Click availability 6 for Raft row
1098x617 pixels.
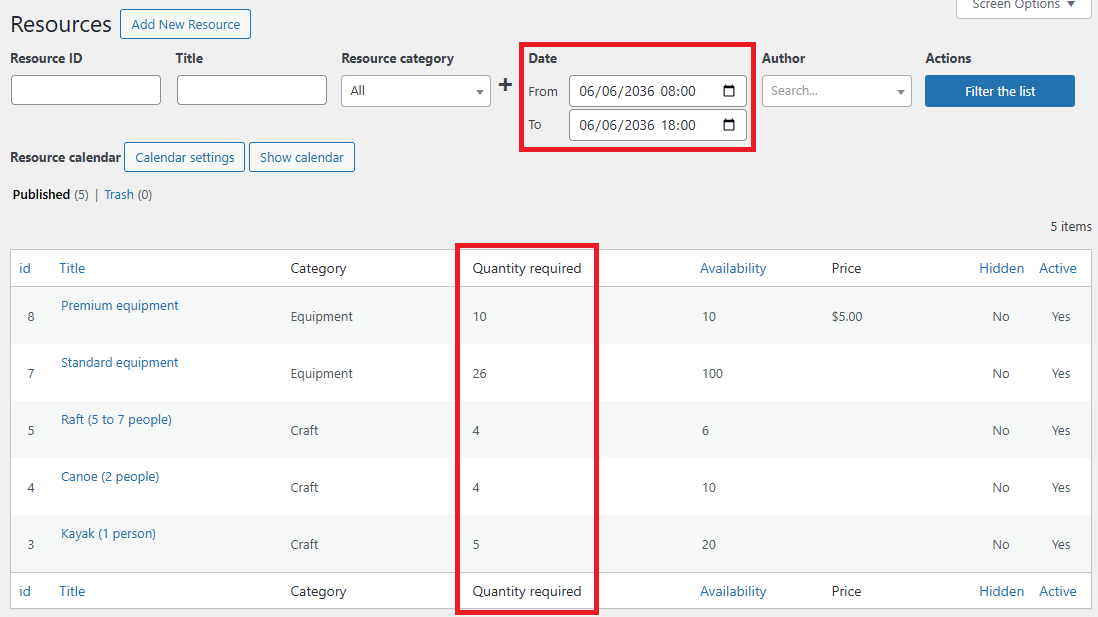(705, 431)
